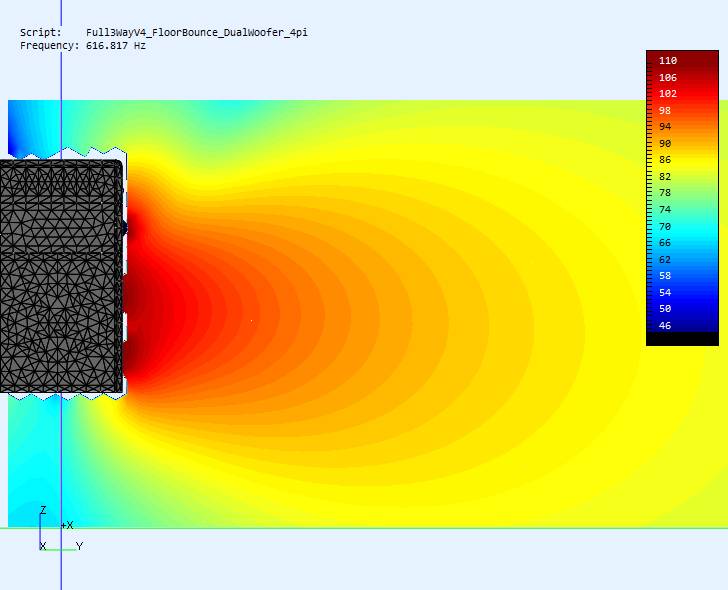Click the frequency value 616.817 Hz
The width and height of the screenshot is (728, 590).
click(x=116, y=45)
